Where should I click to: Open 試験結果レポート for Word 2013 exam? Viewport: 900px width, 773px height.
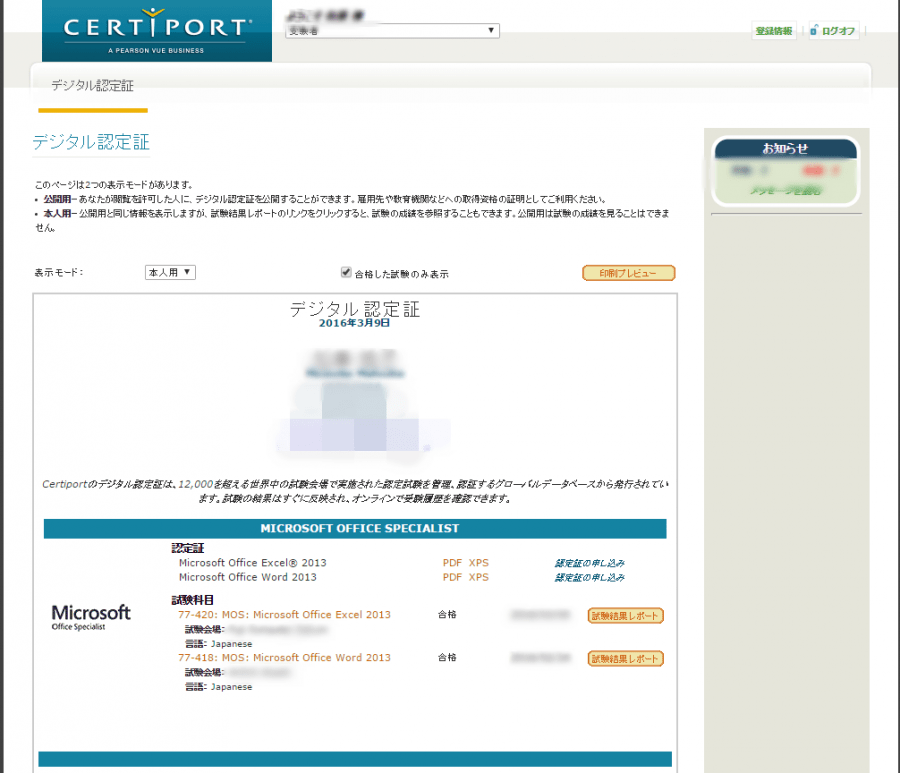click(626, 659)
